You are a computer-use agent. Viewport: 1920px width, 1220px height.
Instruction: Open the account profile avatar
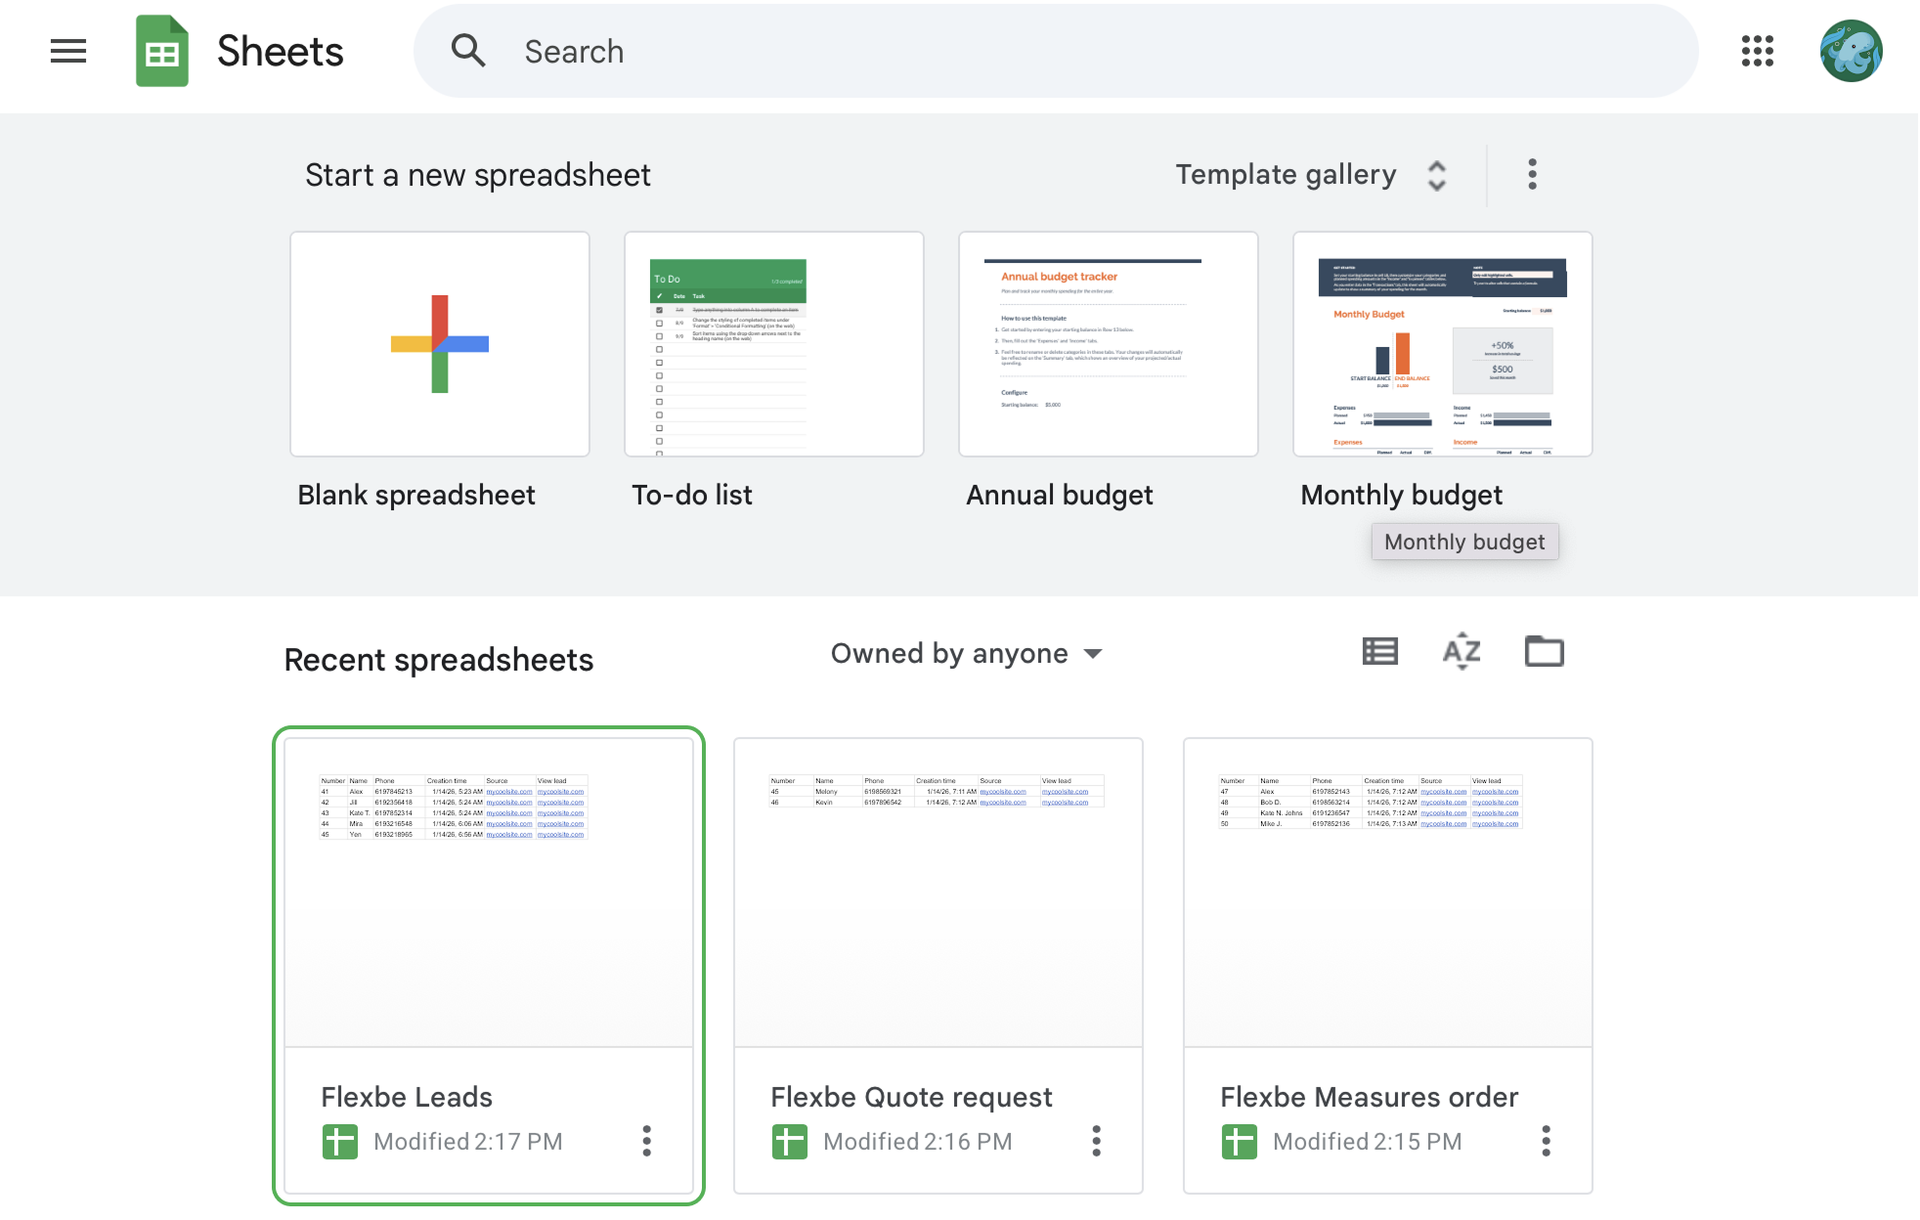pos(1851,51)
